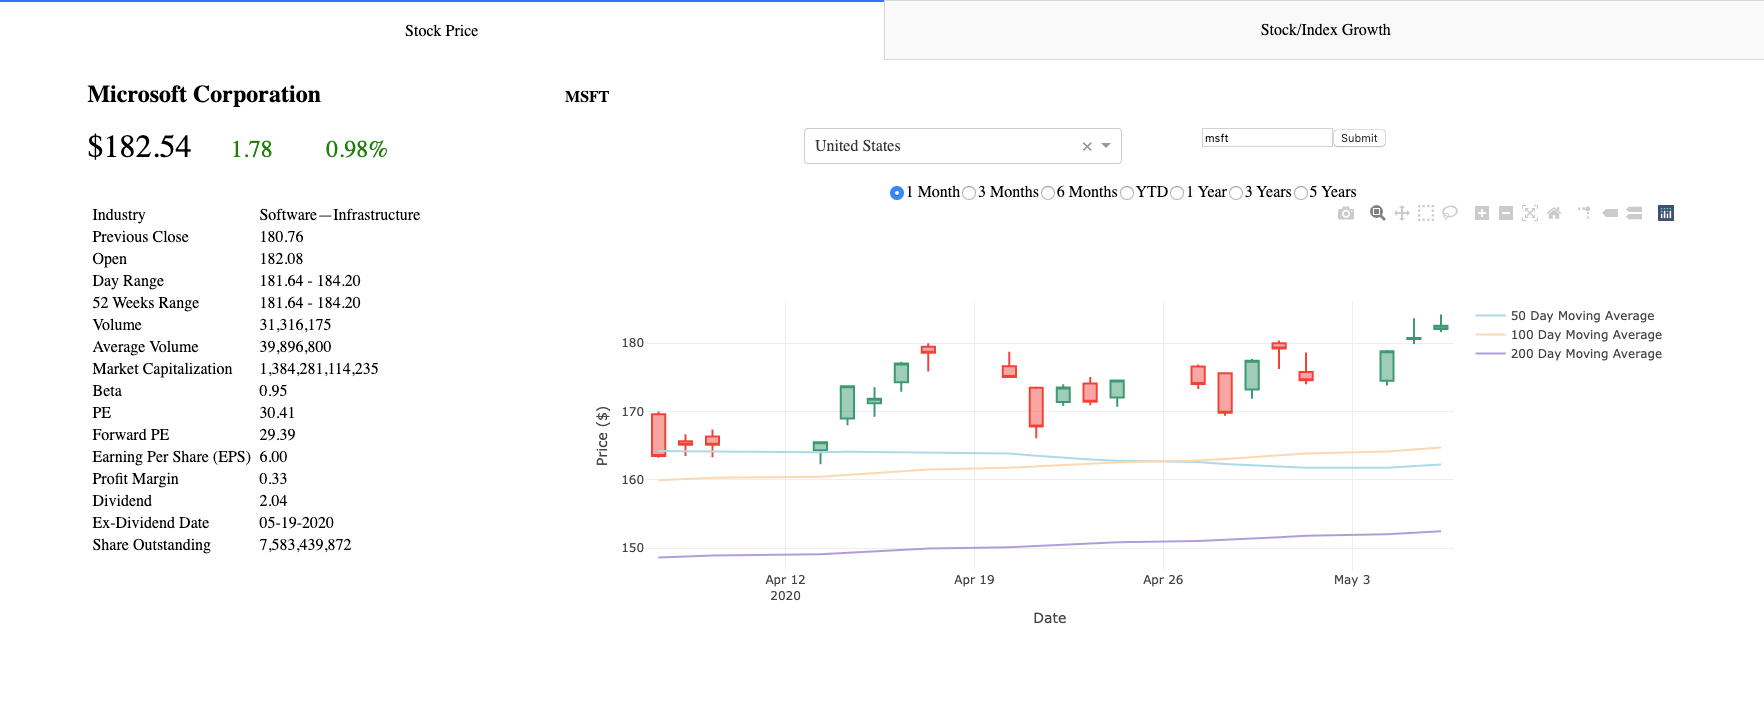Select the Zoom magnifier tool in chart toolbar
1764x721 pixels.
point(1377,213)
